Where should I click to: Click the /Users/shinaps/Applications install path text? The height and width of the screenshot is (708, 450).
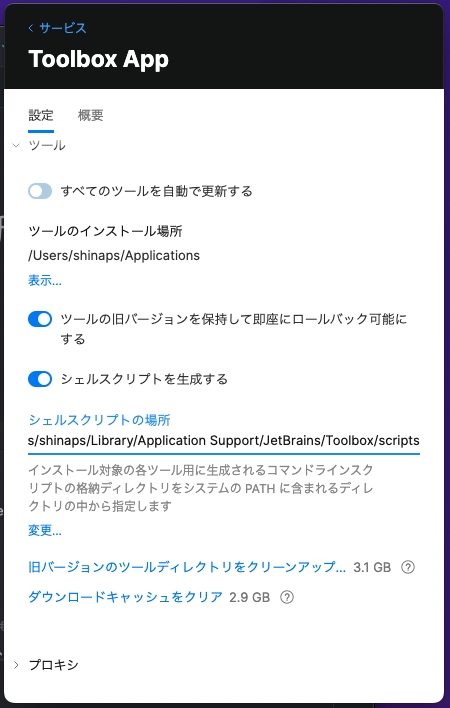114,256
